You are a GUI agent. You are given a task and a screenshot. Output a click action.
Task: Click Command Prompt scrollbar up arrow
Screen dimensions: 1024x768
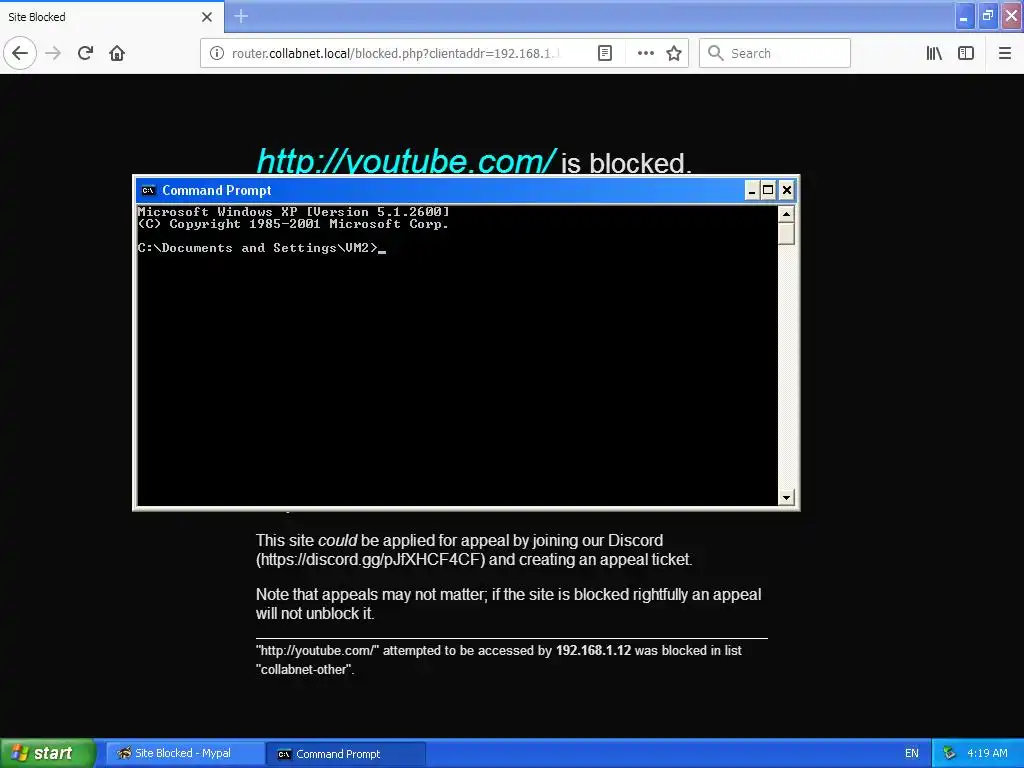tap(786, 214)
